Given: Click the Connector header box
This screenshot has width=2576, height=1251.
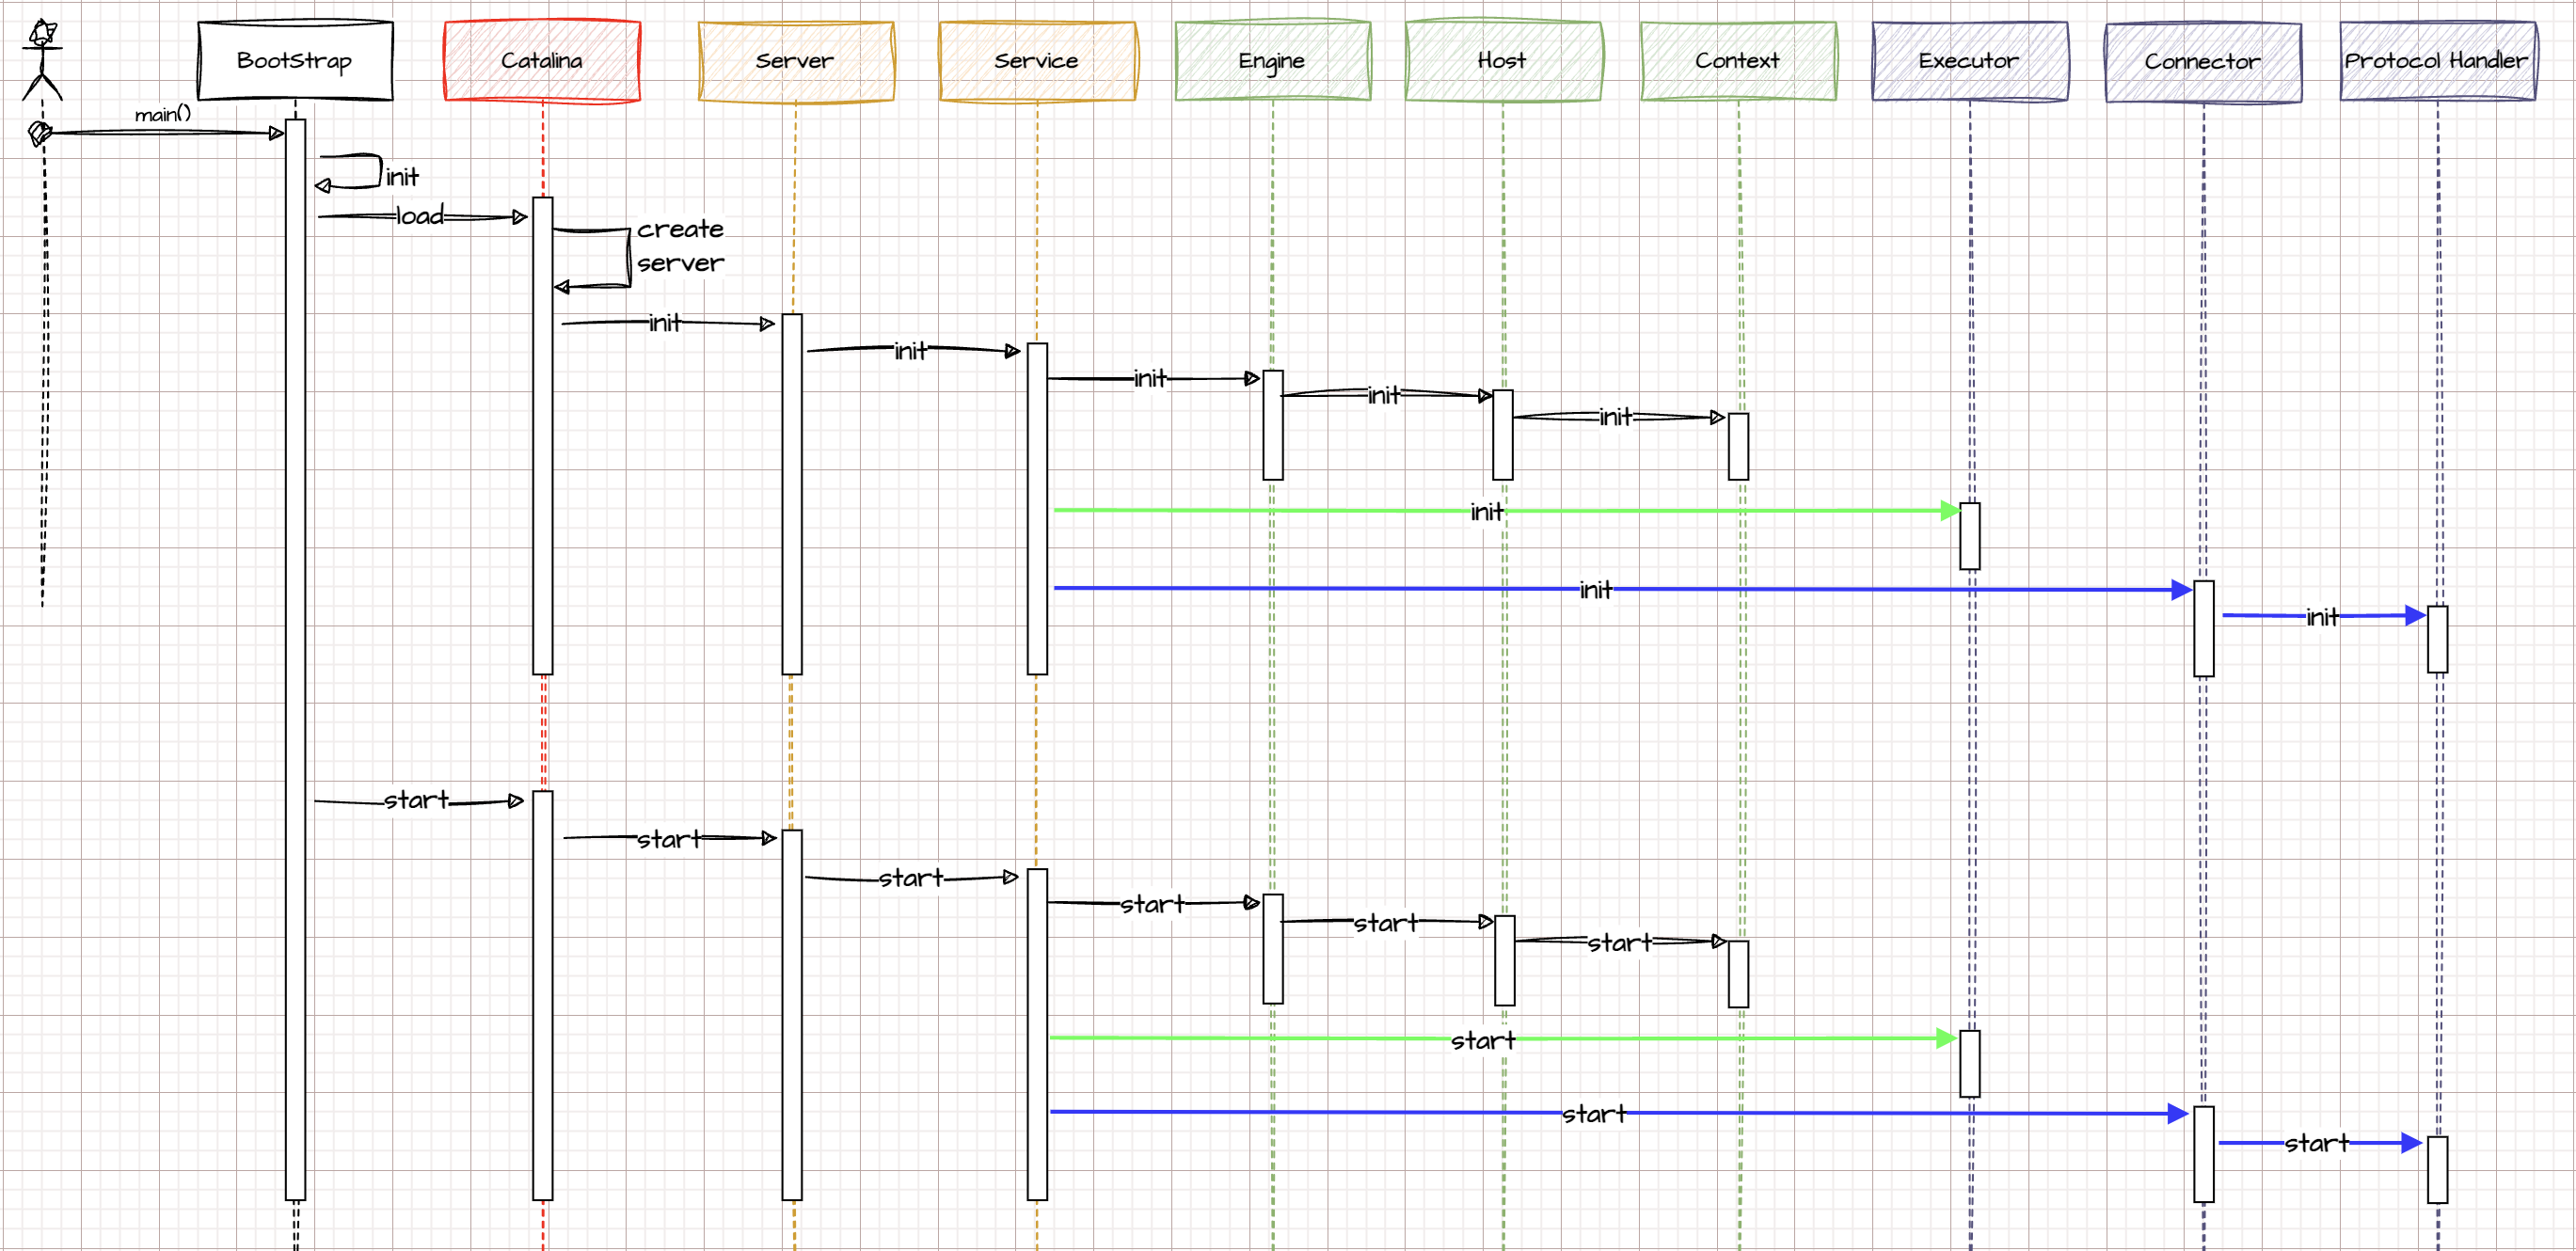Looking at the screenshot, I should pos(2203,62).
